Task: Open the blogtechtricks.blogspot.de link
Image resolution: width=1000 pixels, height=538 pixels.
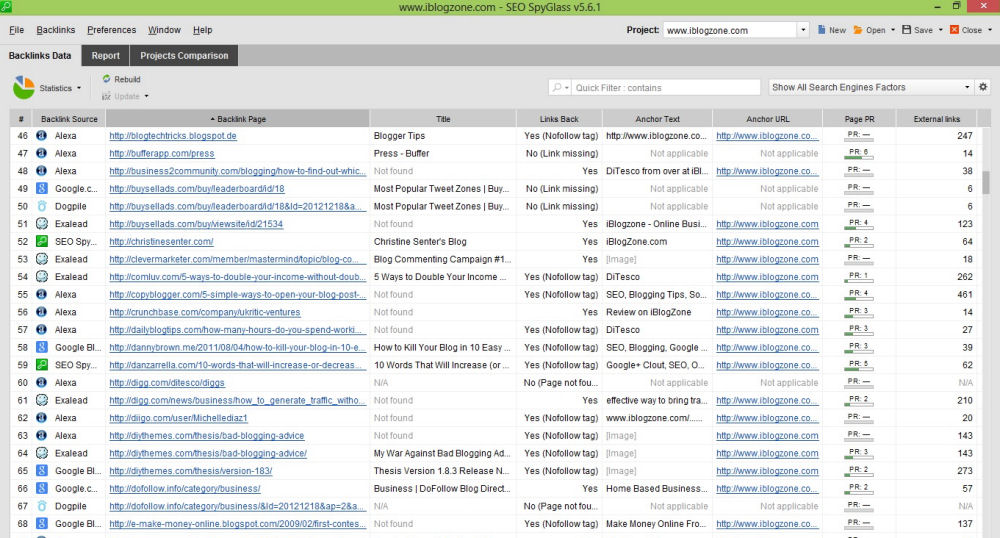Action: [173, 136]
